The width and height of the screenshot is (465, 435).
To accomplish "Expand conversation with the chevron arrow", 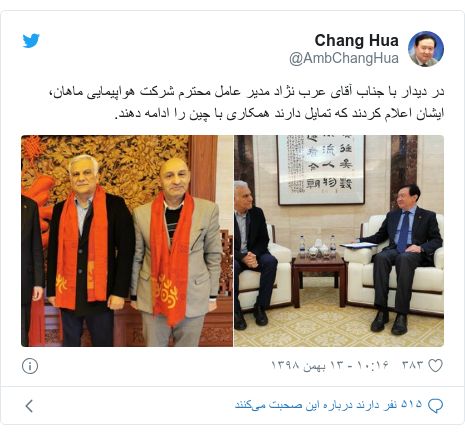I will [29, 406].
